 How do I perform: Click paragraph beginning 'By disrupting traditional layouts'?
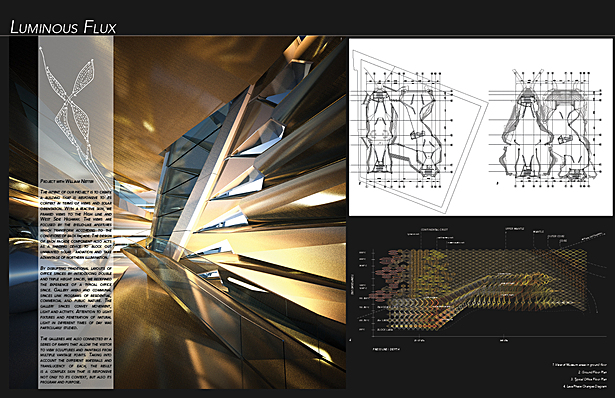tap(76, 298)
